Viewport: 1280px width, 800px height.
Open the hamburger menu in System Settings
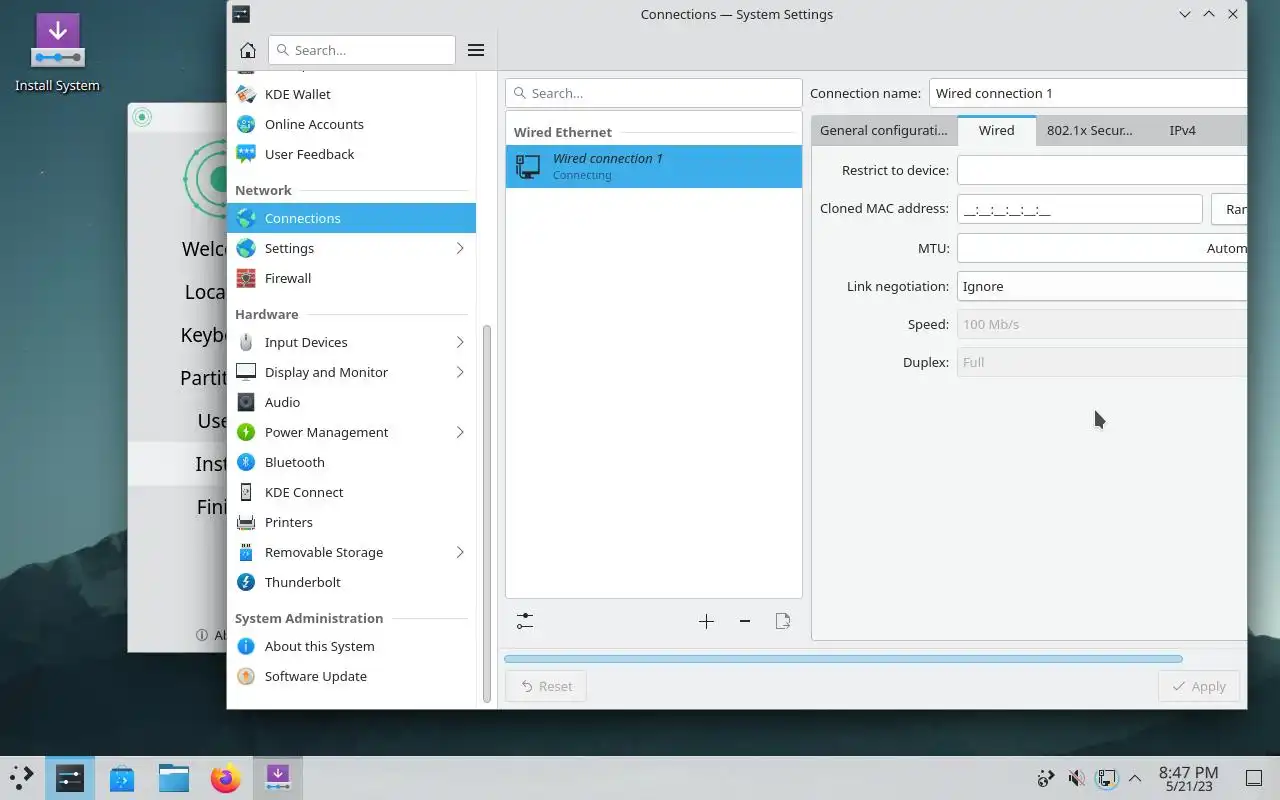click(x=476, y=50)
